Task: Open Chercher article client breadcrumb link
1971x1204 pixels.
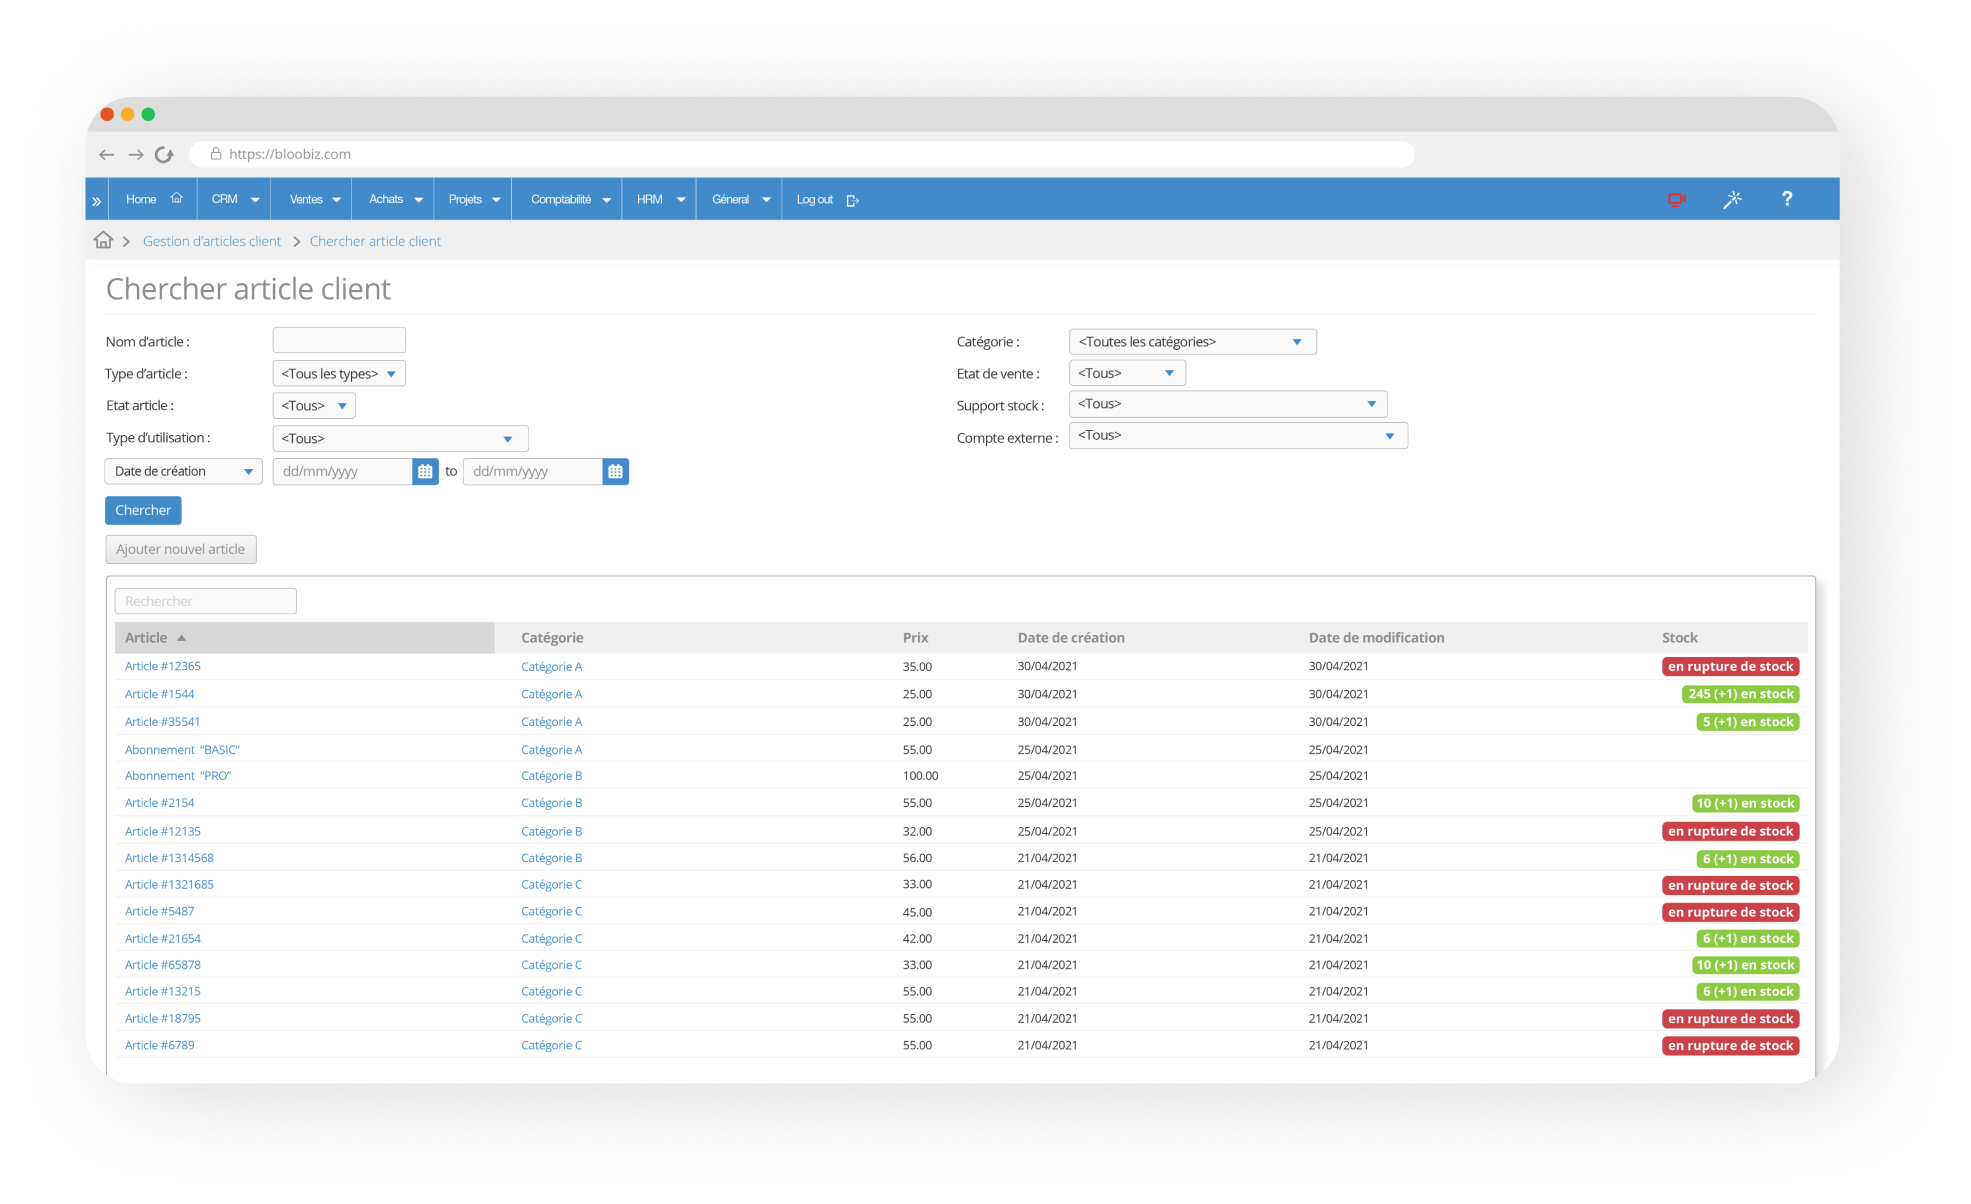Action: 375,241
